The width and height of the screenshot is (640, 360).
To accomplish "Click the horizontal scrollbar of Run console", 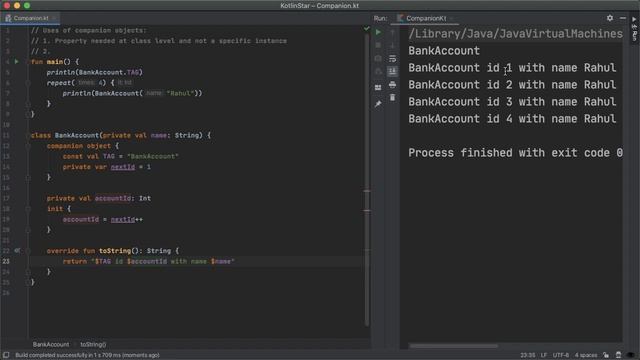I will pyautogui.click(x=453, y=346).
